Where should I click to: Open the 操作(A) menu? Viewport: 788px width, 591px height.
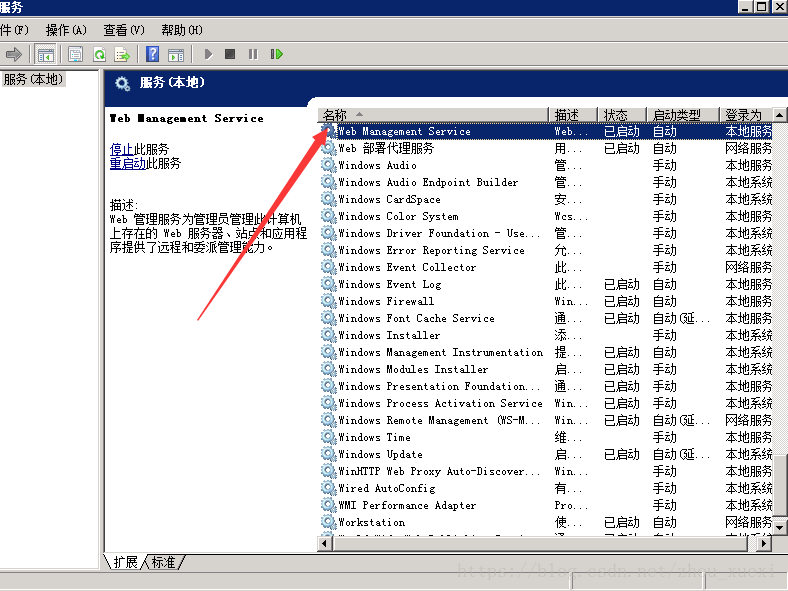[x=66, y=30]
